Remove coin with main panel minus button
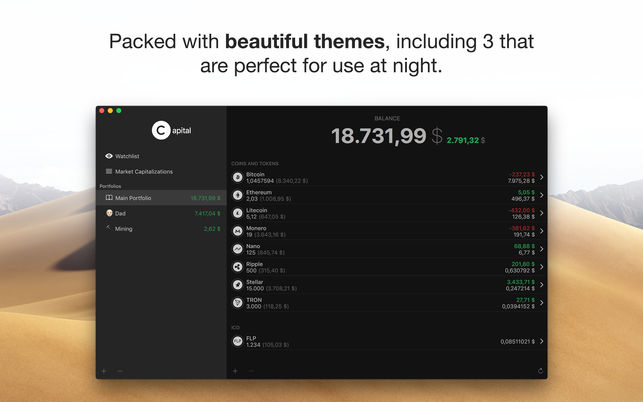This screenshot has width=643, height=402. [x=251, y=371]
